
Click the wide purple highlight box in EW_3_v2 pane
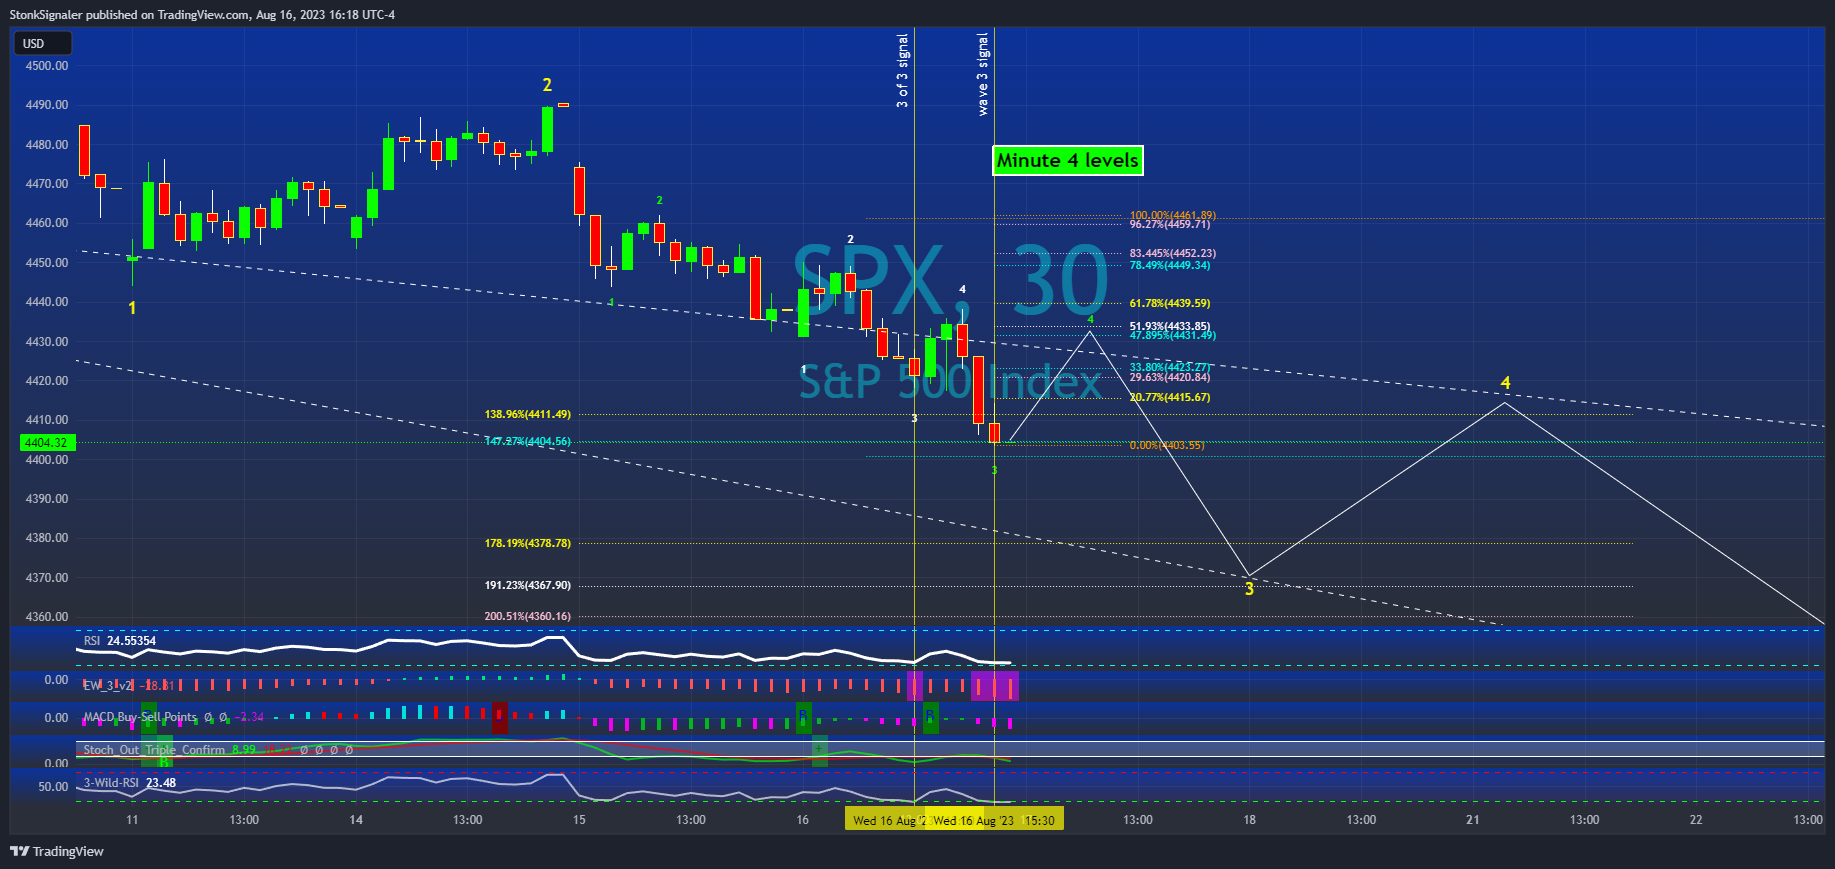(995, 686)
